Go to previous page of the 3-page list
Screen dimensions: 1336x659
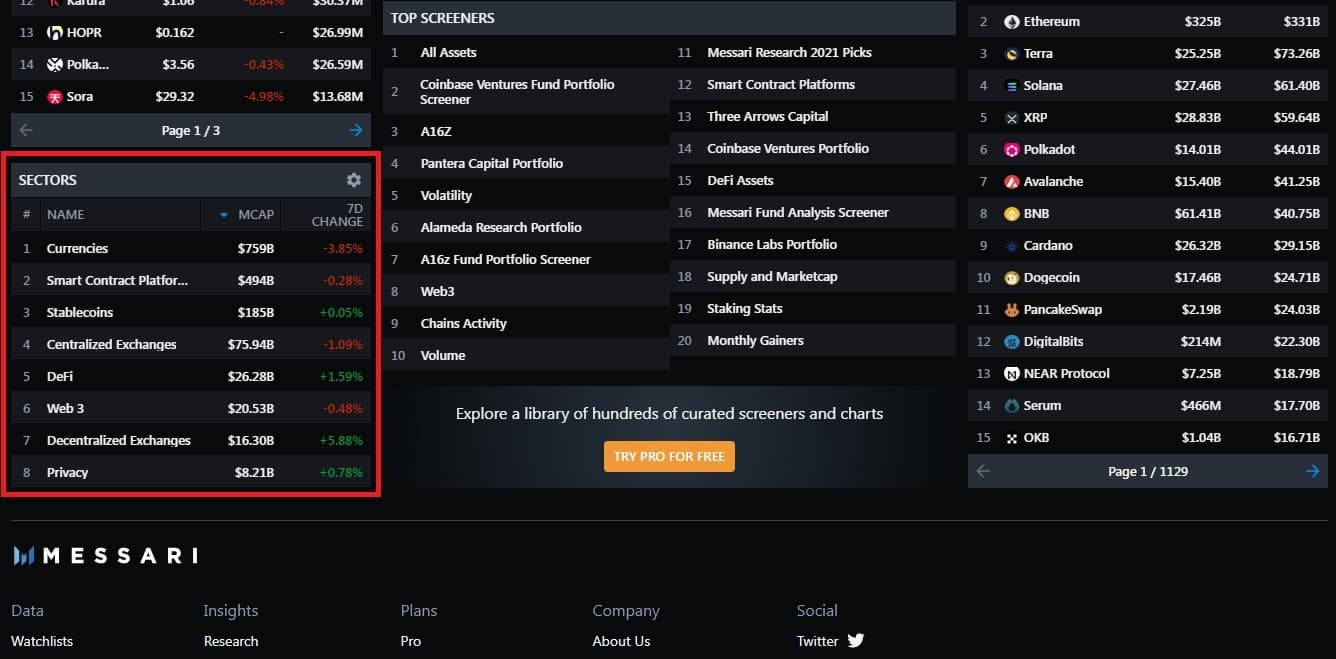pos(26,130)
